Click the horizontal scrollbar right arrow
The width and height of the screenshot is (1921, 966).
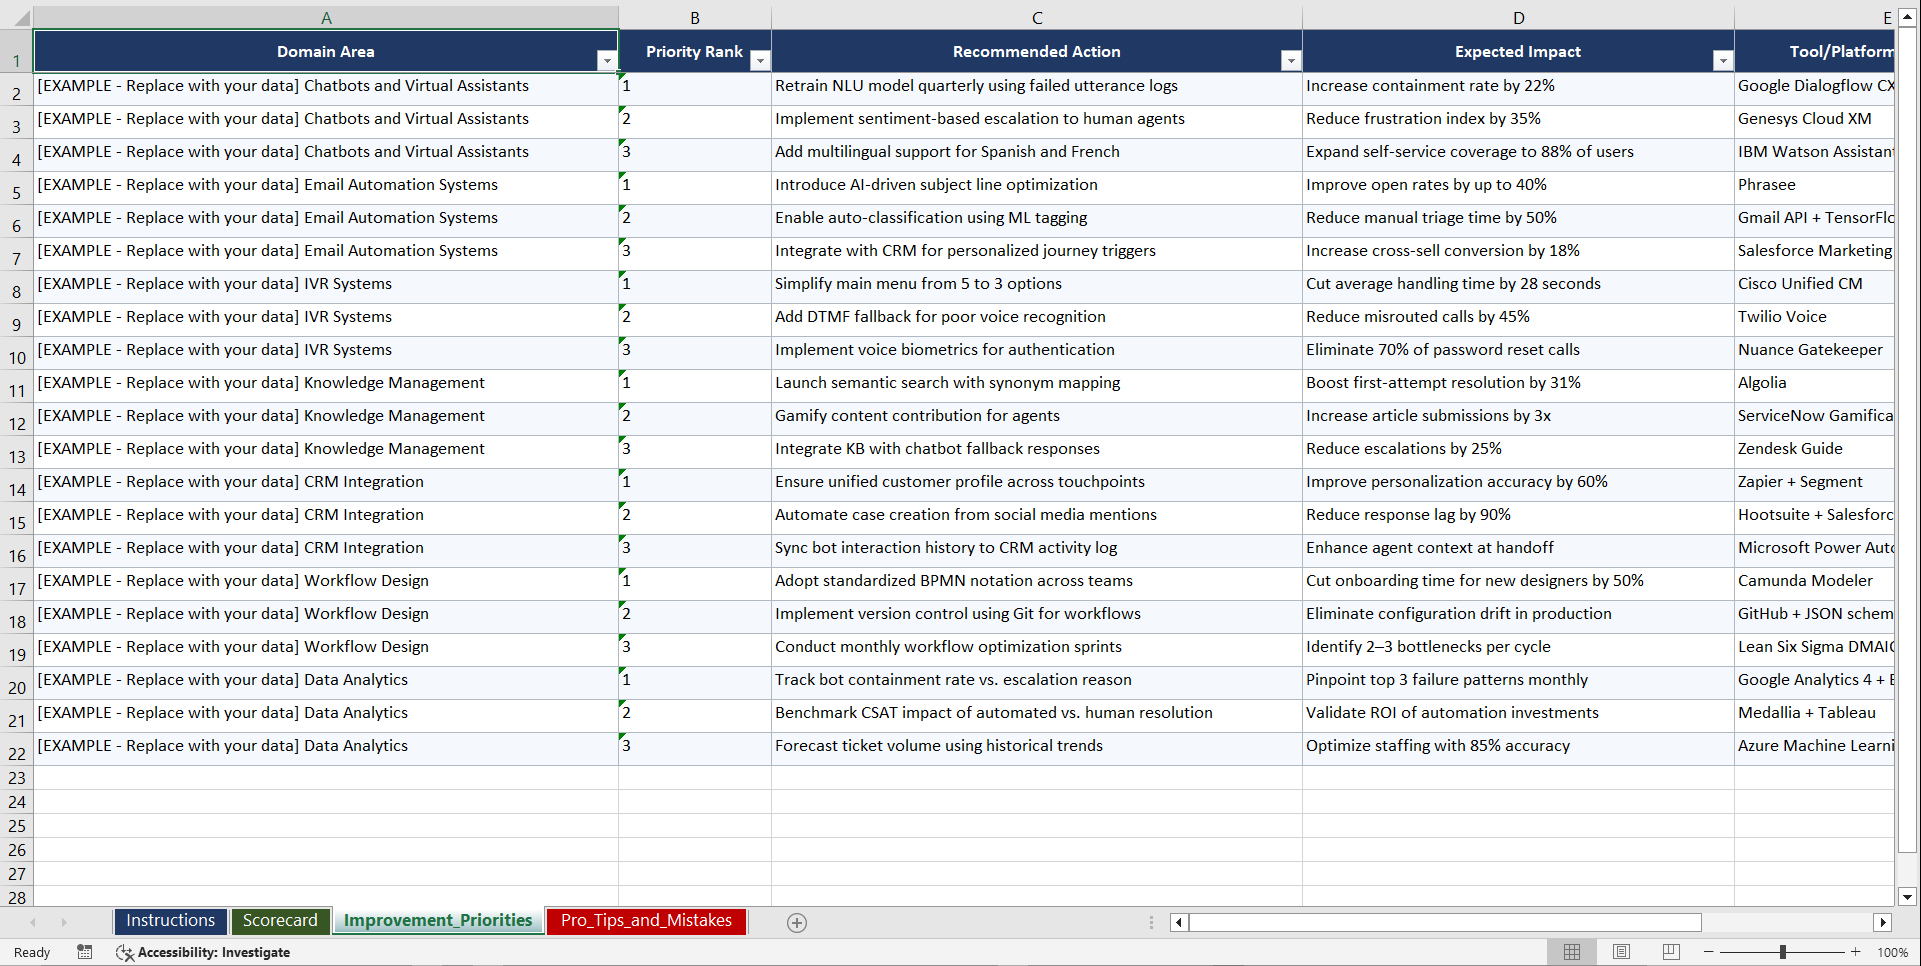[1883, 922]
